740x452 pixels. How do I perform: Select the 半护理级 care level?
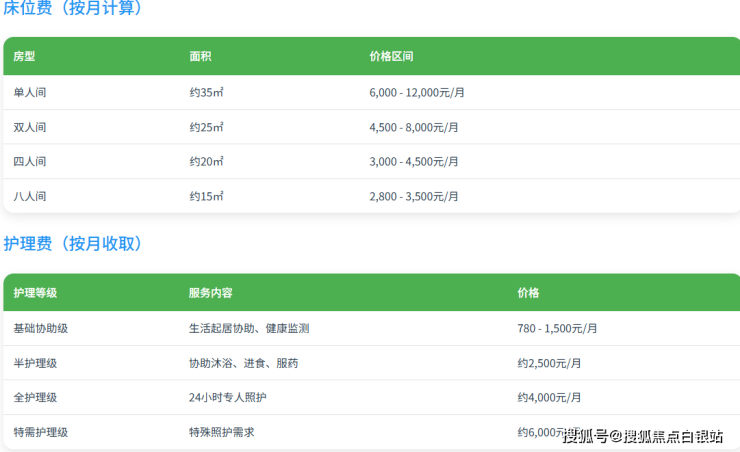pyautogui.click(x=35, y=363)
